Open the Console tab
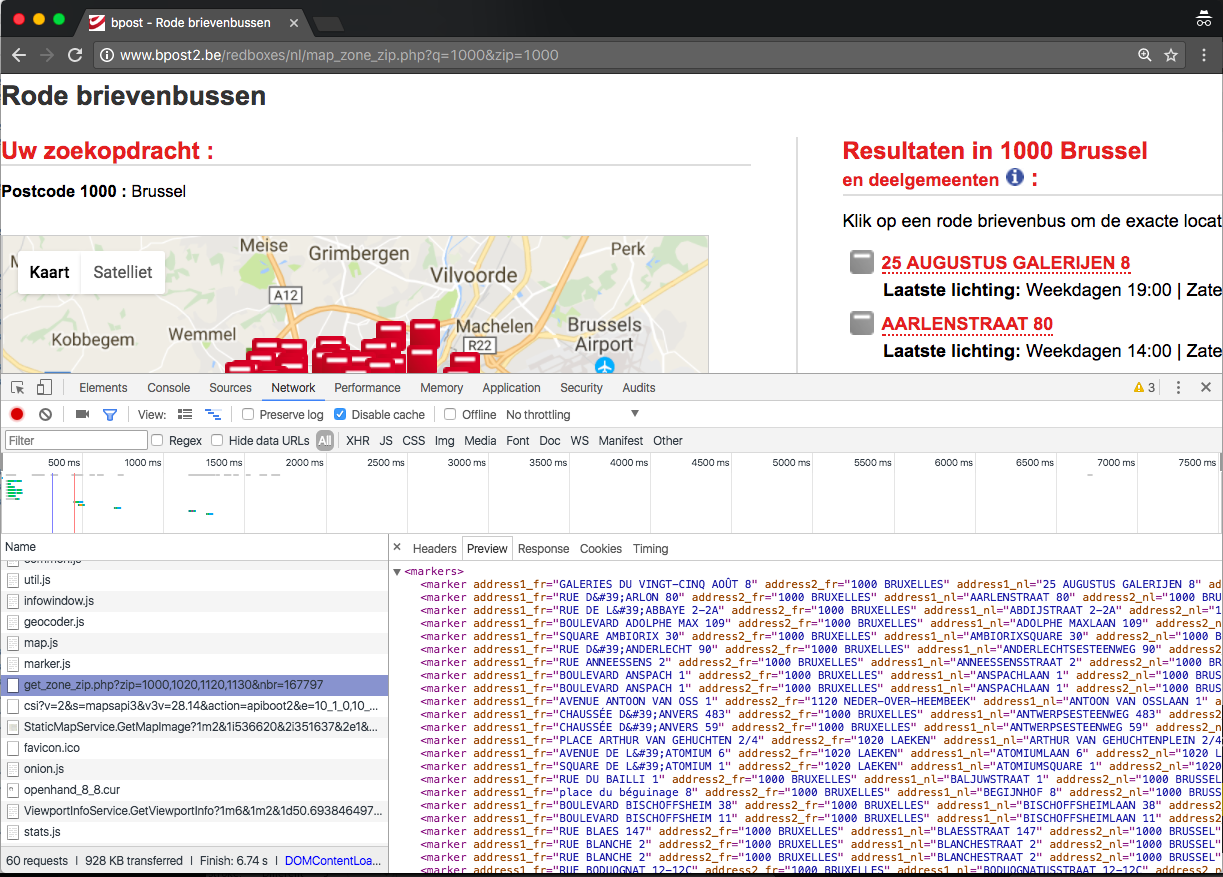 tap(169, 388)
